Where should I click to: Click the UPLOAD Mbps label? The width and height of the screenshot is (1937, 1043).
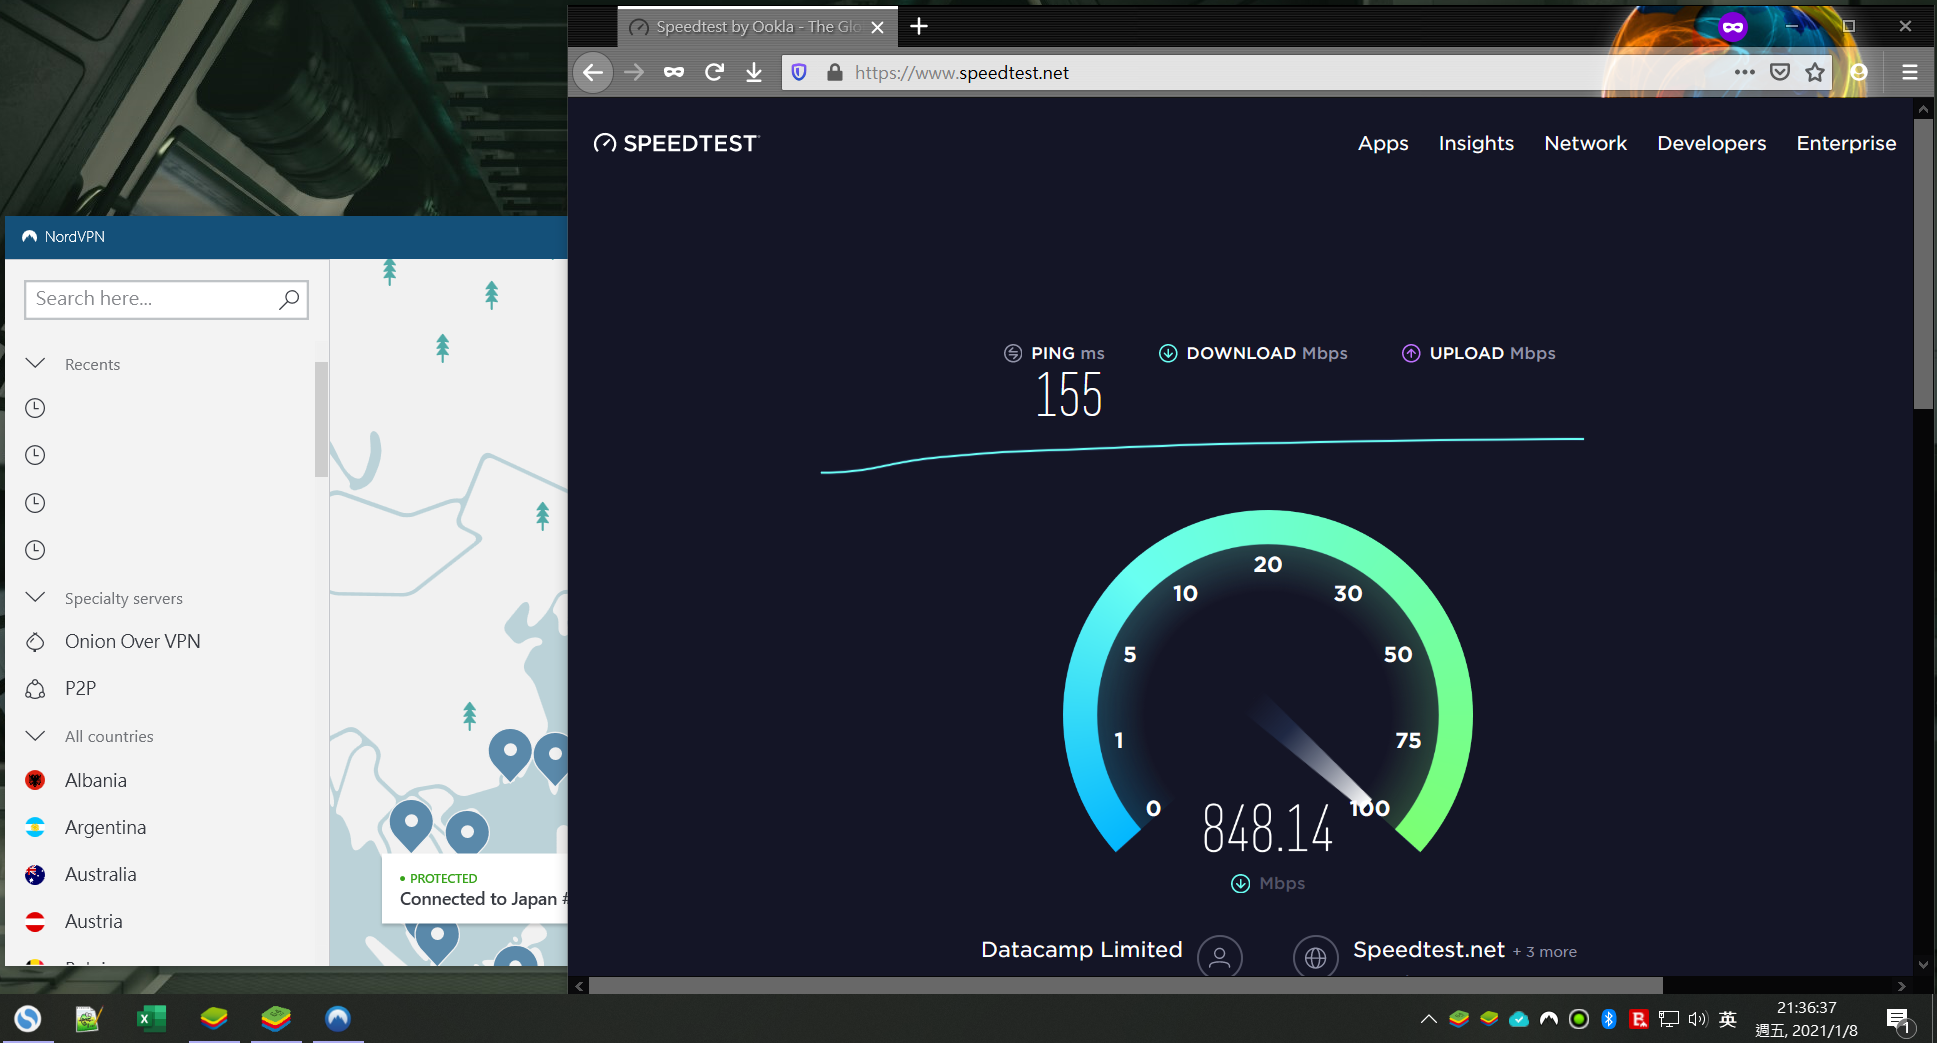(x=1479, y=353)
